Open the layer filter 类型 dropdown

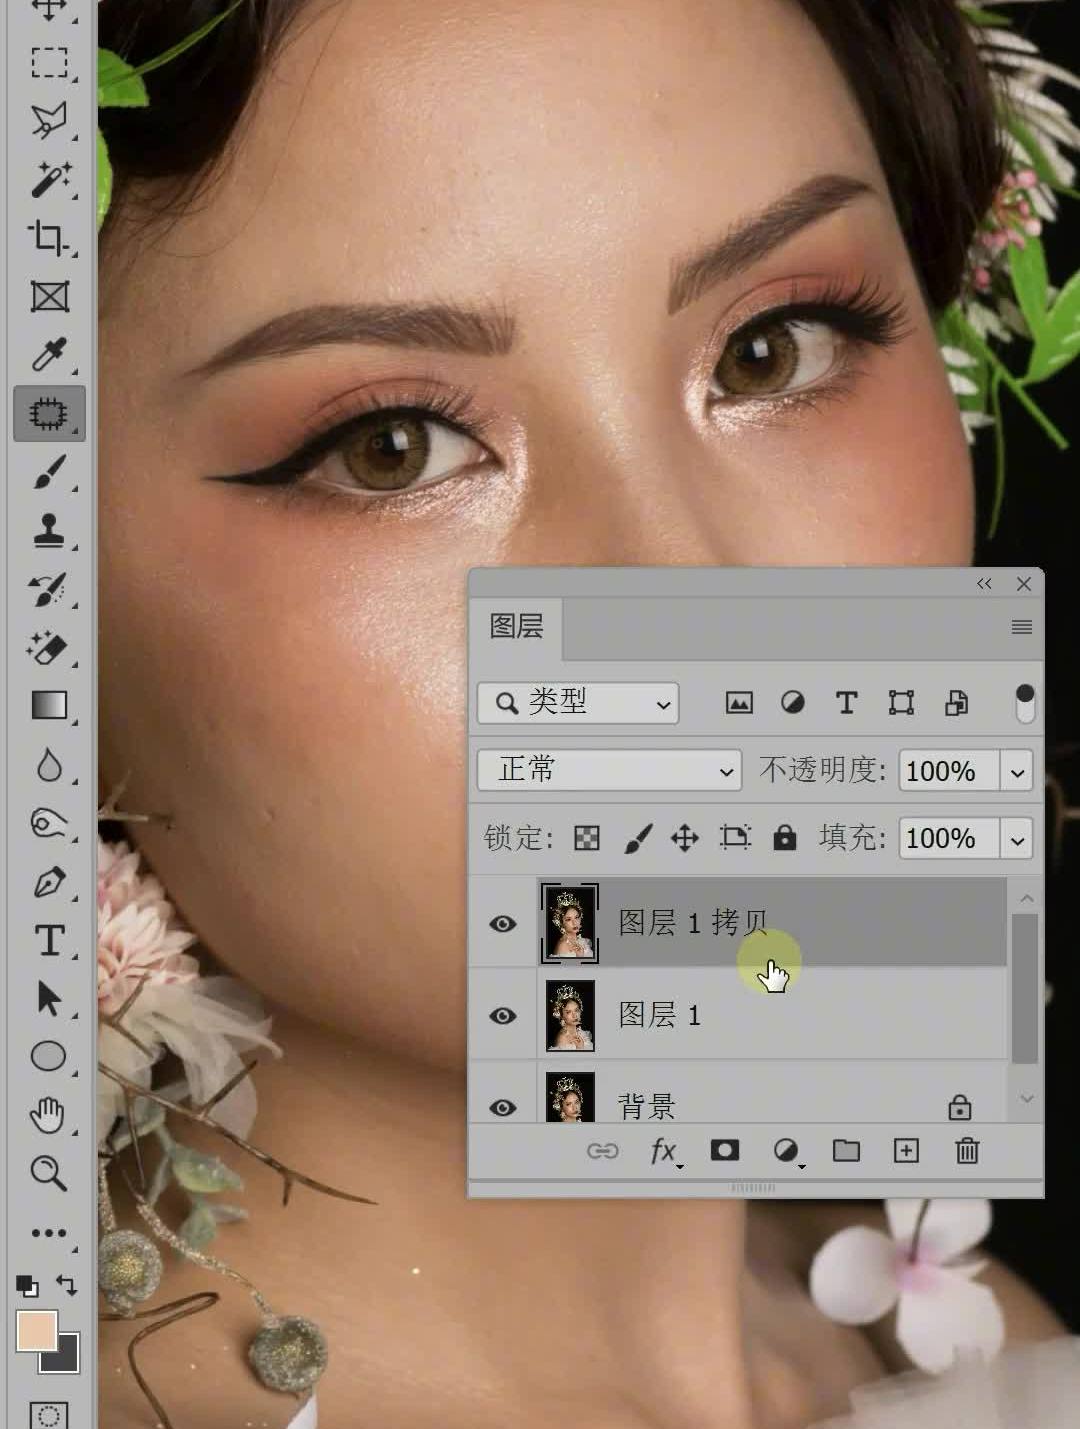pos(576,703)
